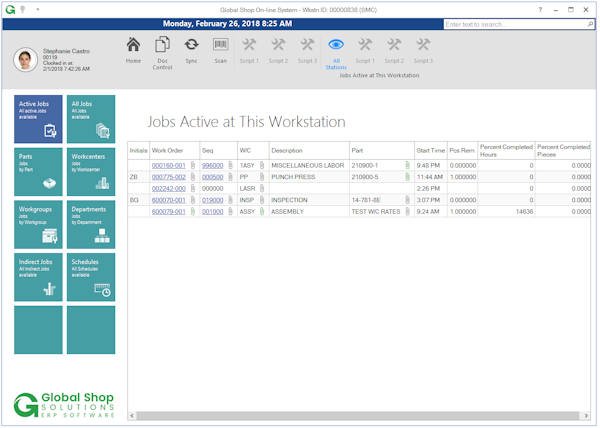The width and height of the screenshot is (600, 428).
Task: Click the search magnifier icon
Action: pos(590,24)
